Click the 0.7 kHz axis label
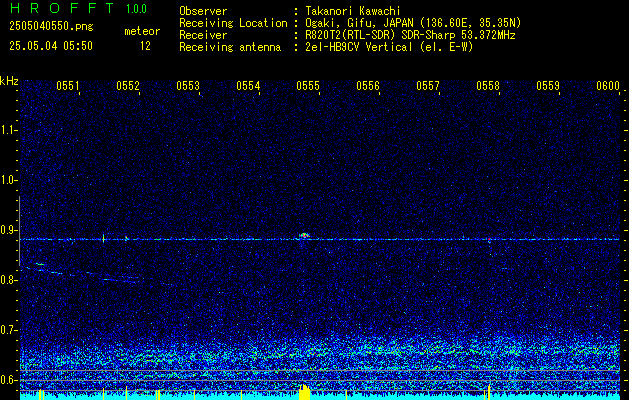 [8, 330]
